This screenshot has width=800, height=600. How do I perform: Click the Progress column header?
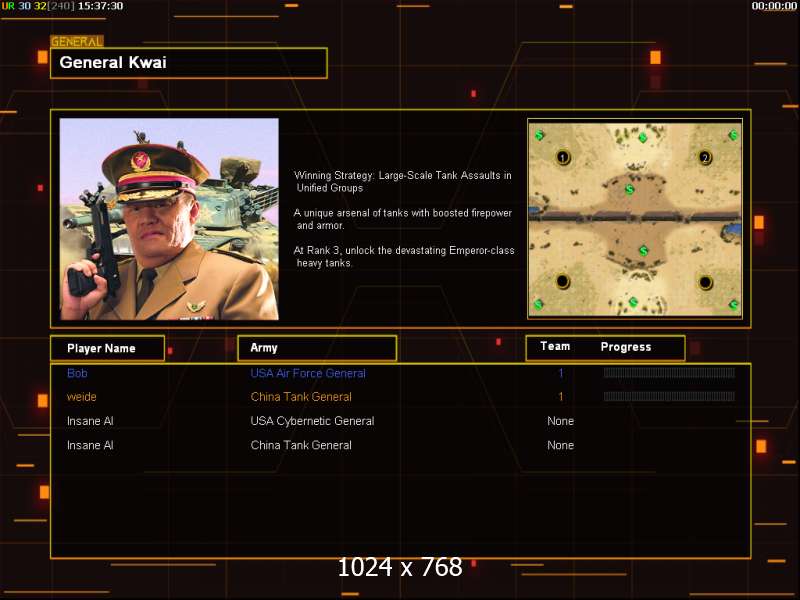tap(626, 347)
